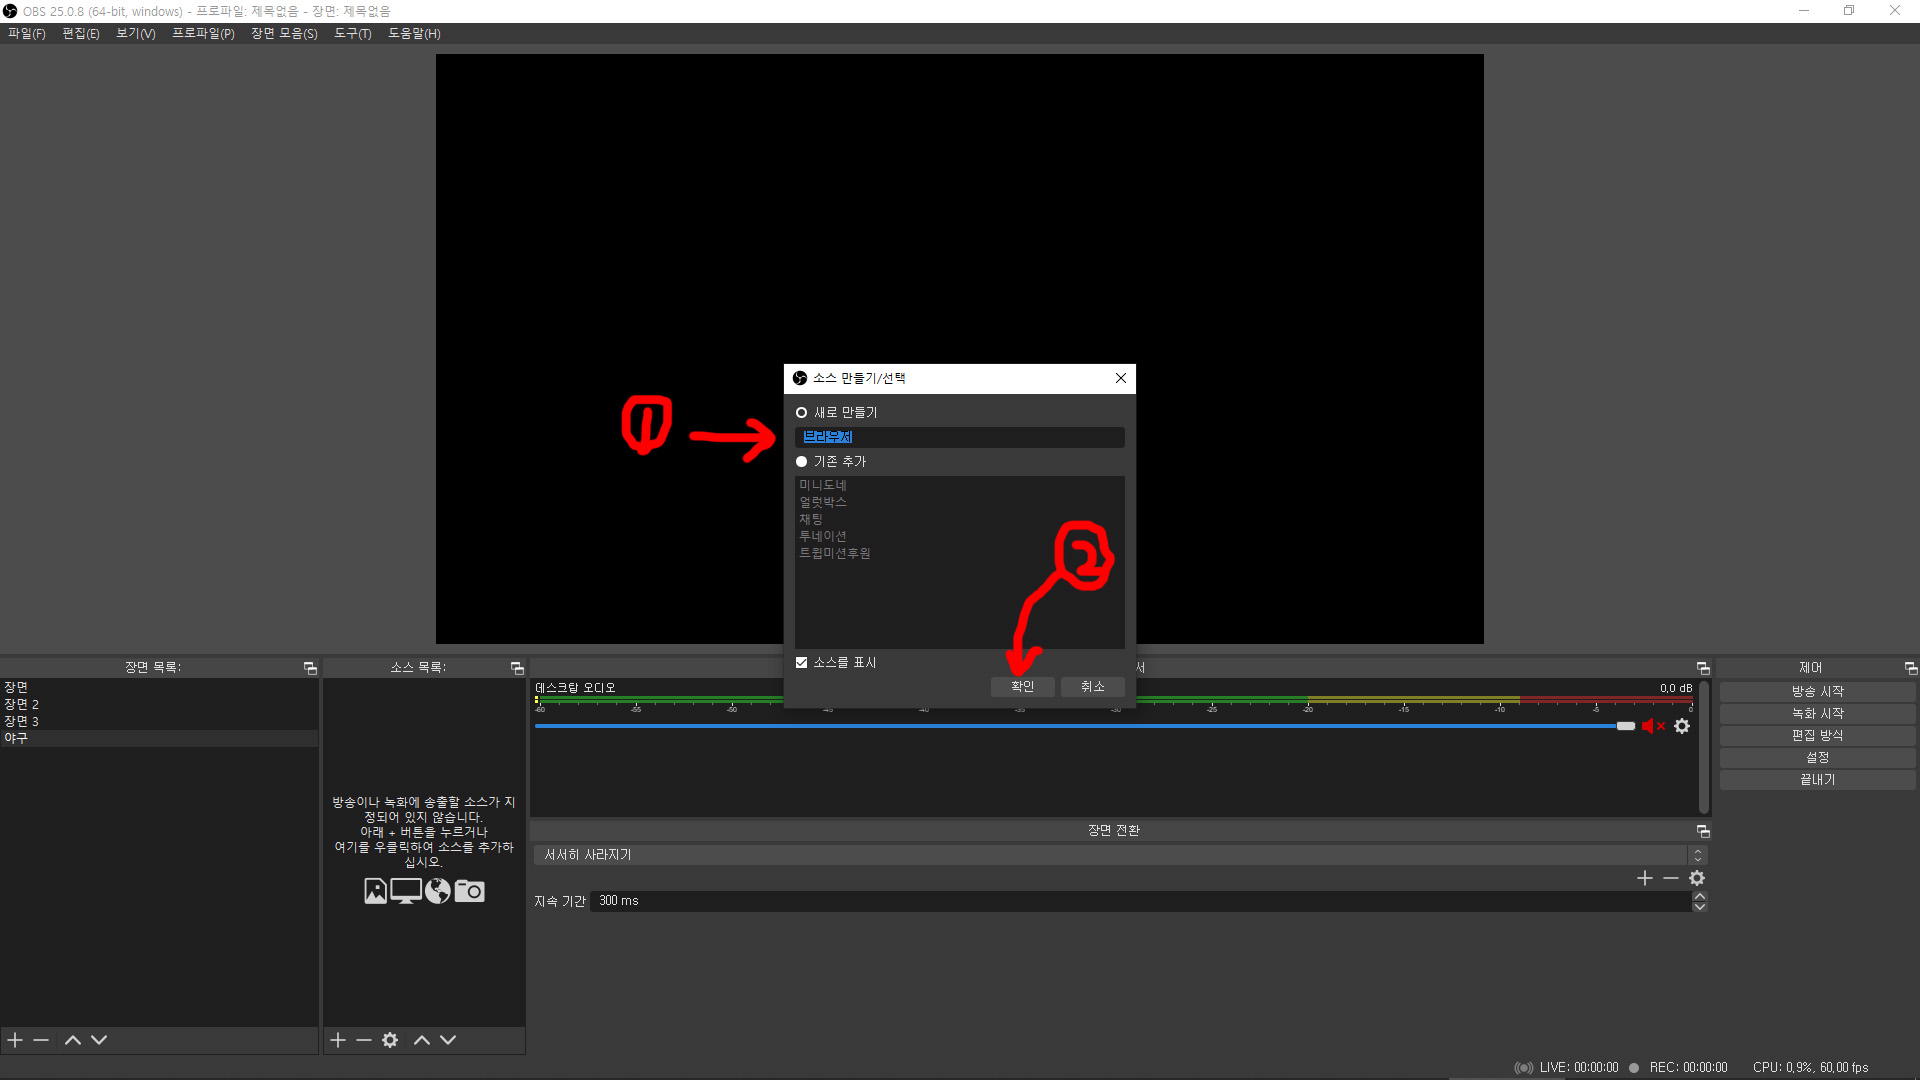Increase duration with the stepper up arrow

click(x=1699, y=896)
